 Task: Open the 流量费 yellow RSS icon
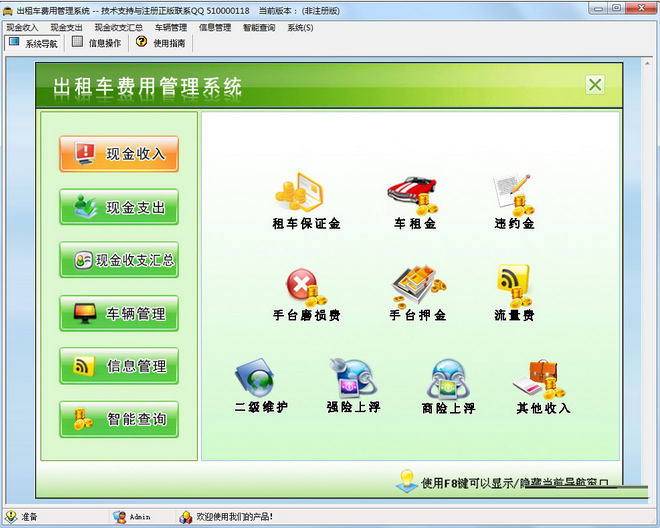tap(514, 286)
